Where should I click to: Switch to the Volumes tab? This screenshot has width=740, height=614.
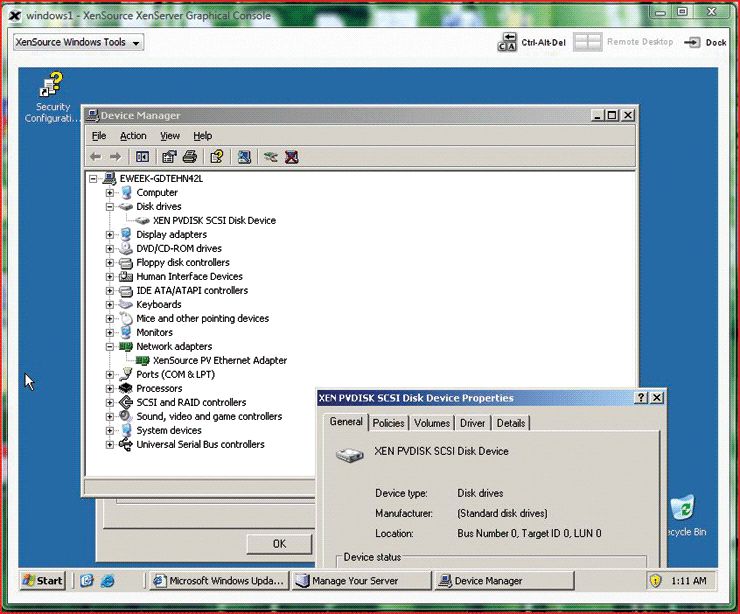tap(432, 423)
